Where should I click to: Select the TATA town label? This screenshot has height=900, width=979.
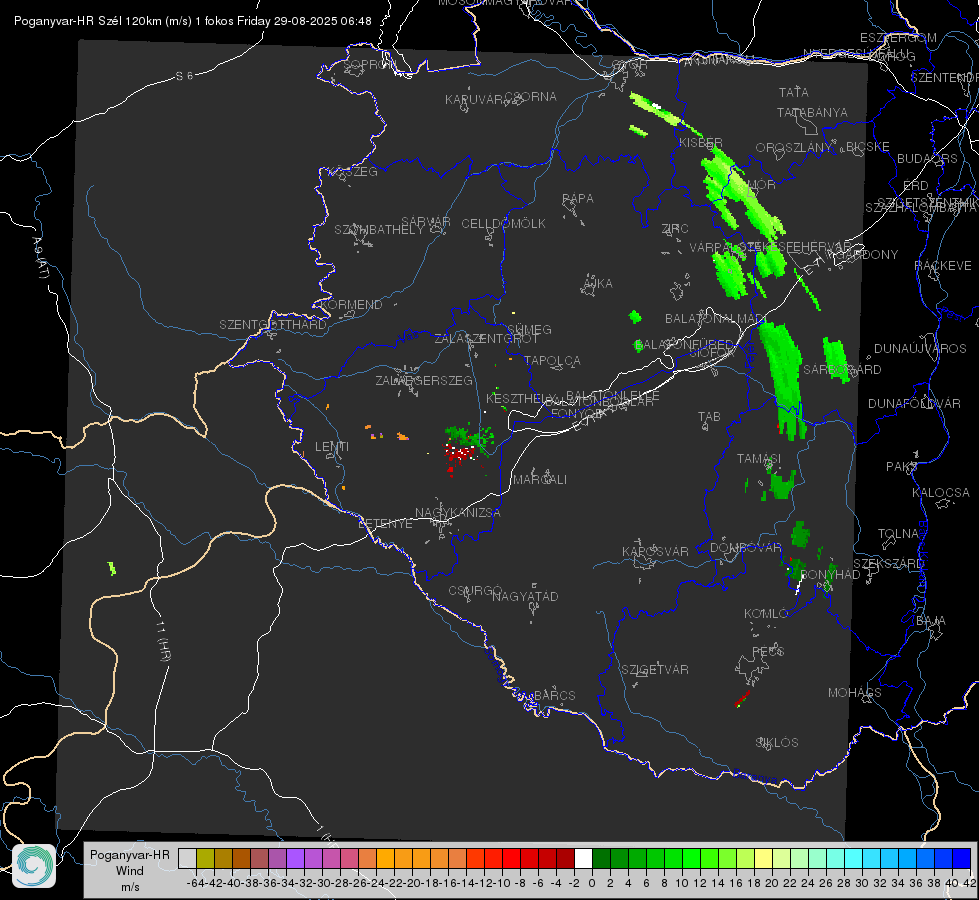[x=794, y=92]
